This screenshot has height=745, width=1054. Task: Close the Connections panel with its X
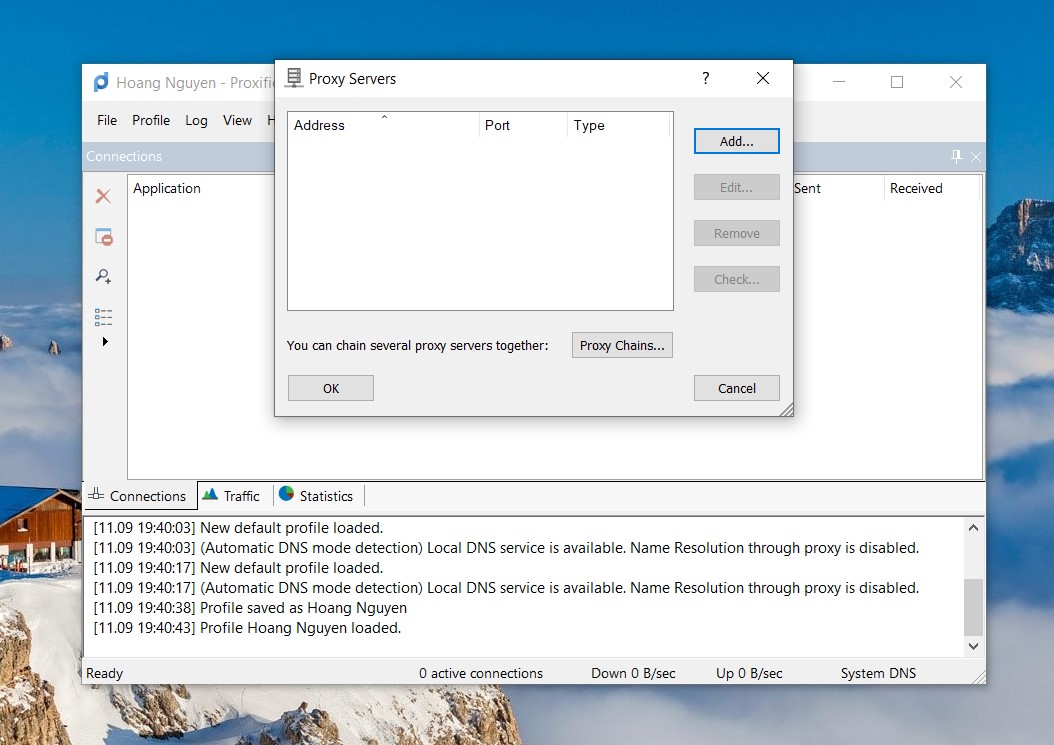[x=976, y=157]
